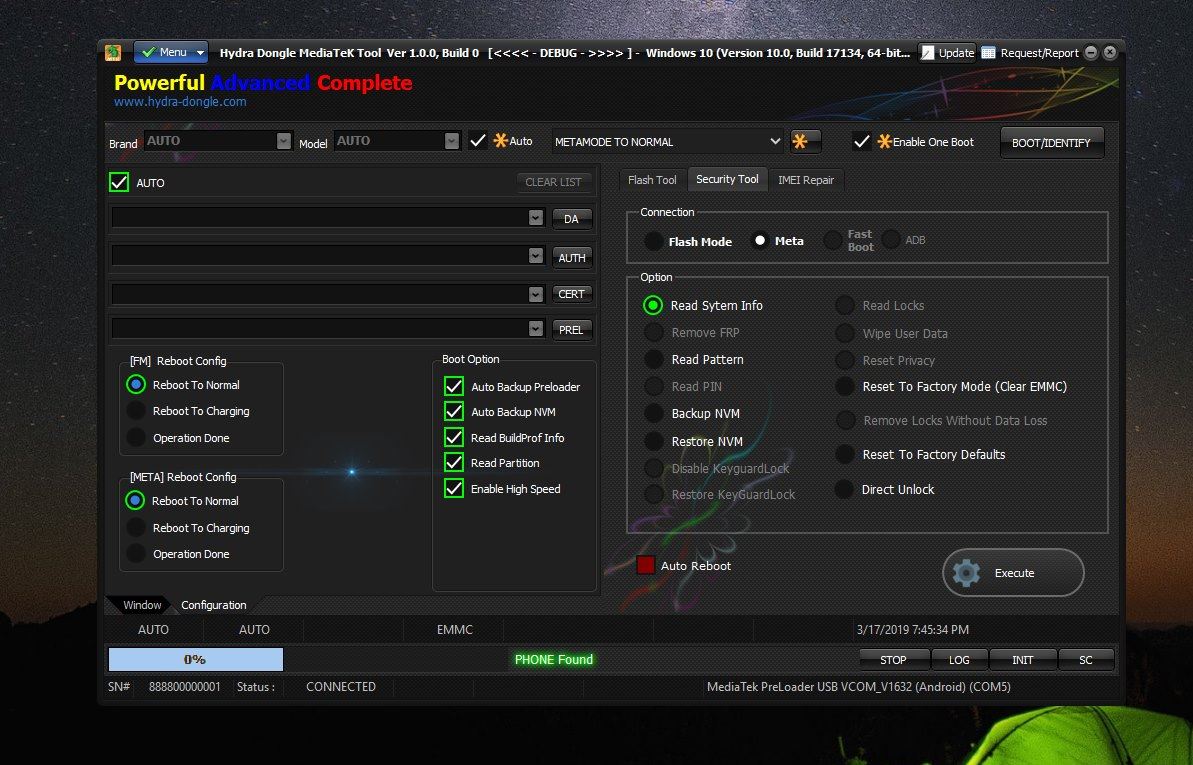1193x765 pixels.
Task: Uncheck Auto Backup Preloader
Action: [x=454, y=386]
